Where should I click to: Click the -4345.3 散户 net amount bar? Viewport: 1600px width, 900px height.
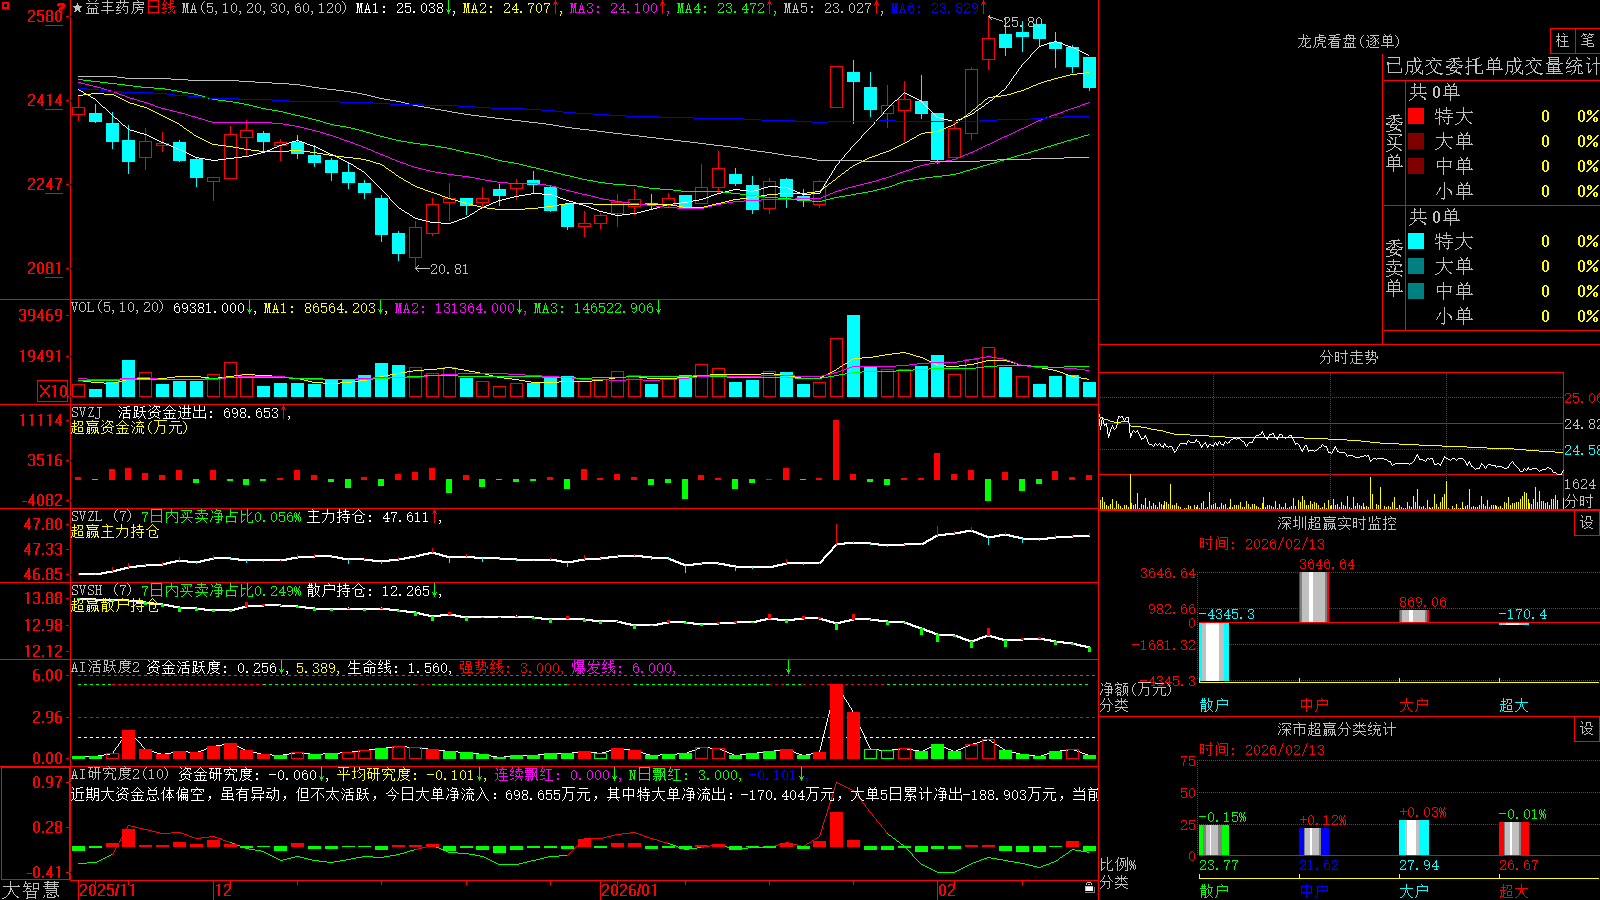[x=1214, y=652]
